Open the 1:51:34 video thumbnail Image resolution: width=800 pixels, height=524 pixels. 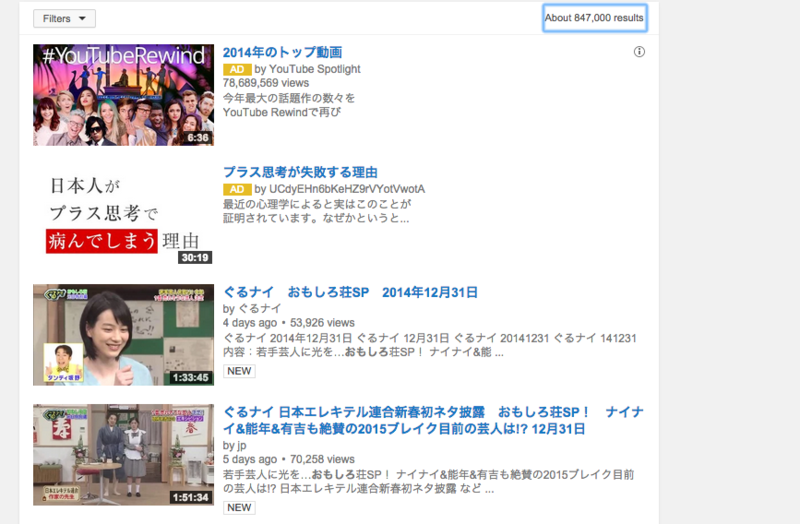point(123,455)
